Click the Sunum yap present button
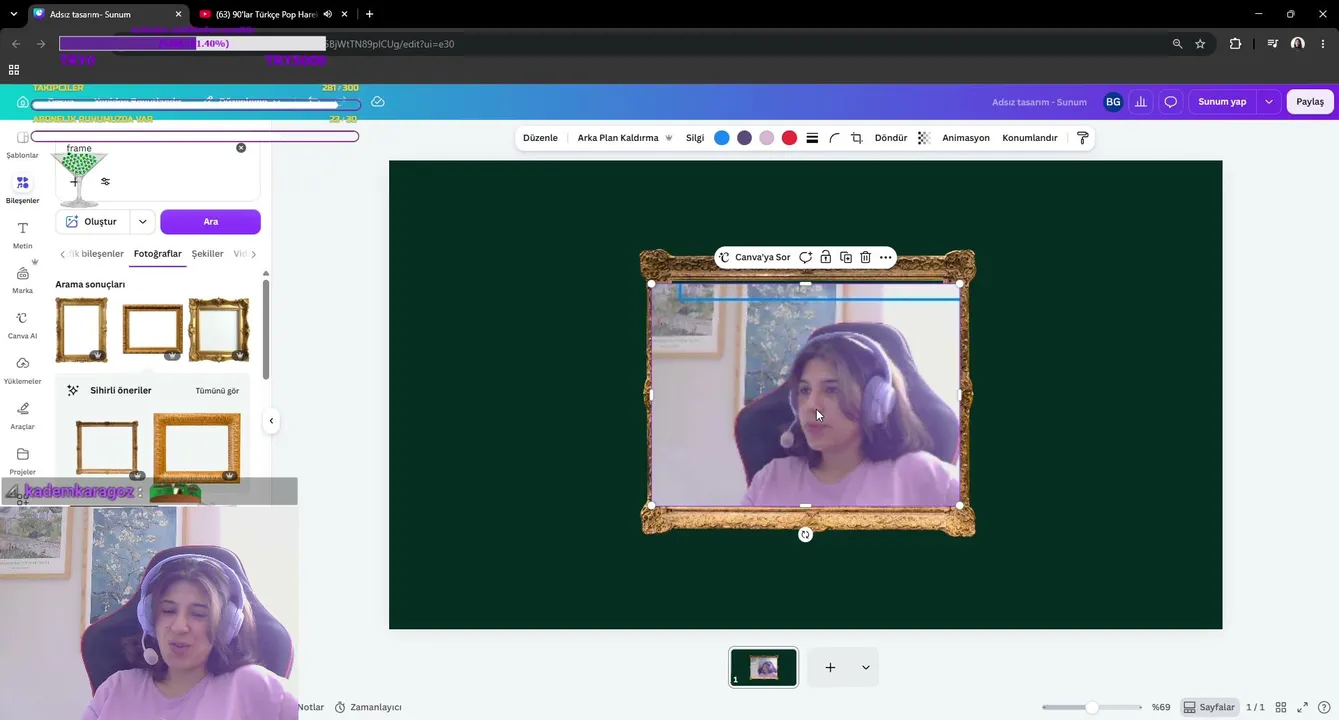1339x720 pixels. 1222,102
